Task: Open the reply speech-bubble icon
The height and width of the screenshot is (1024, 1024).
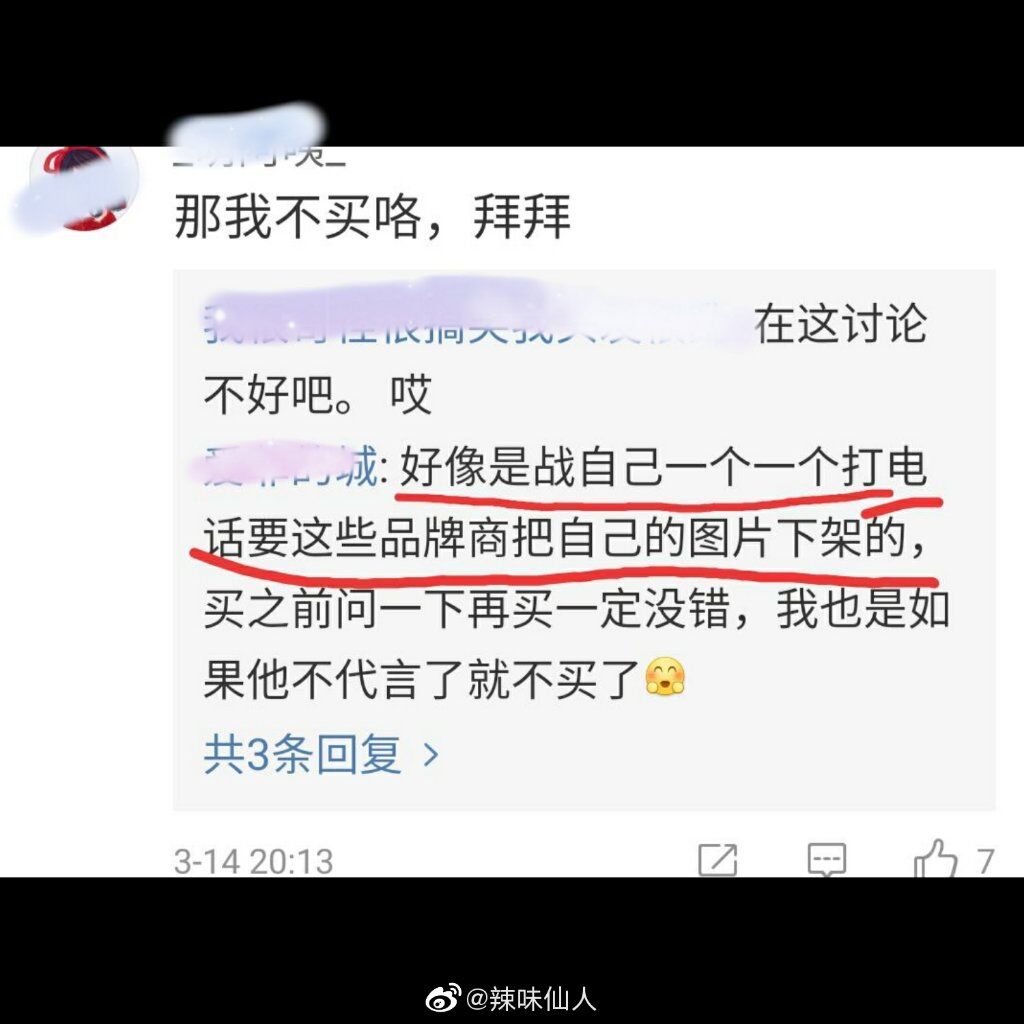Action: coord(827,859)
